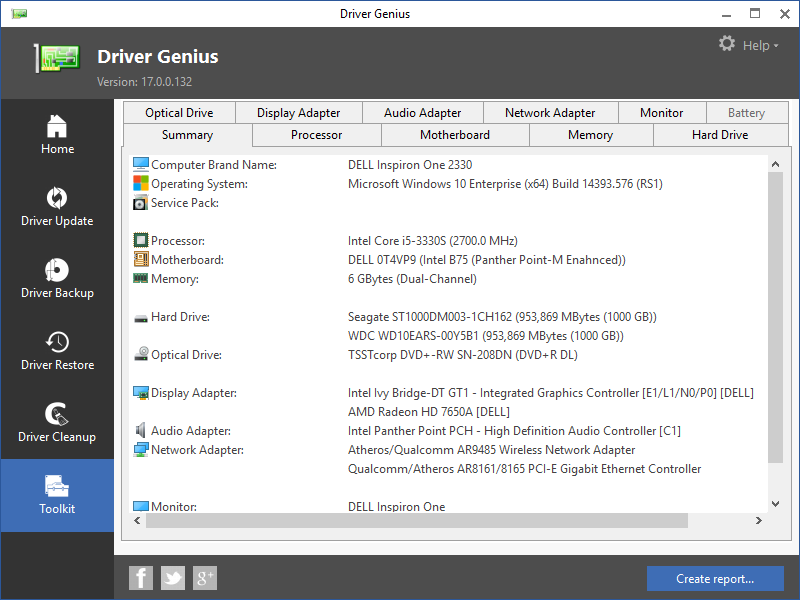
Task: Select the Microsoft Windows 10 Enterprise text
Action: point(505,184)
